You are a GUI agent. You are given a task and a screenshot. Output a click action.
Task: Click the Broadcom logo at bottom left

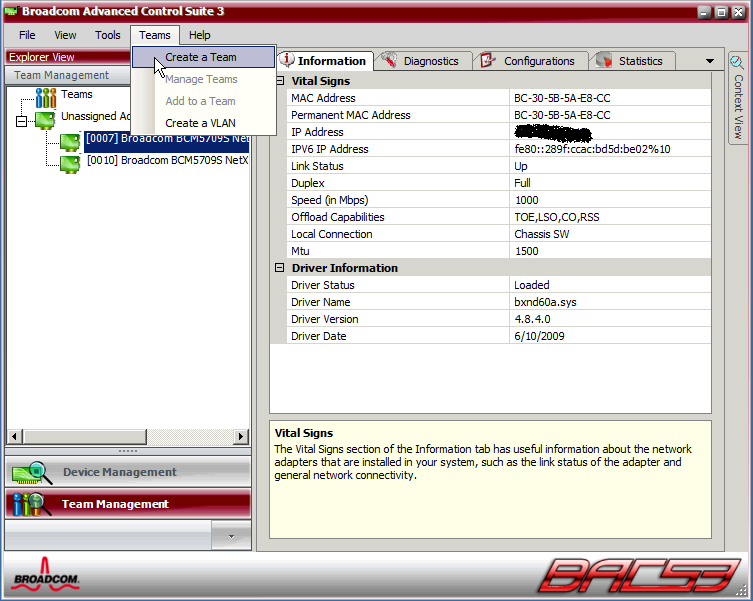(46, 573)
